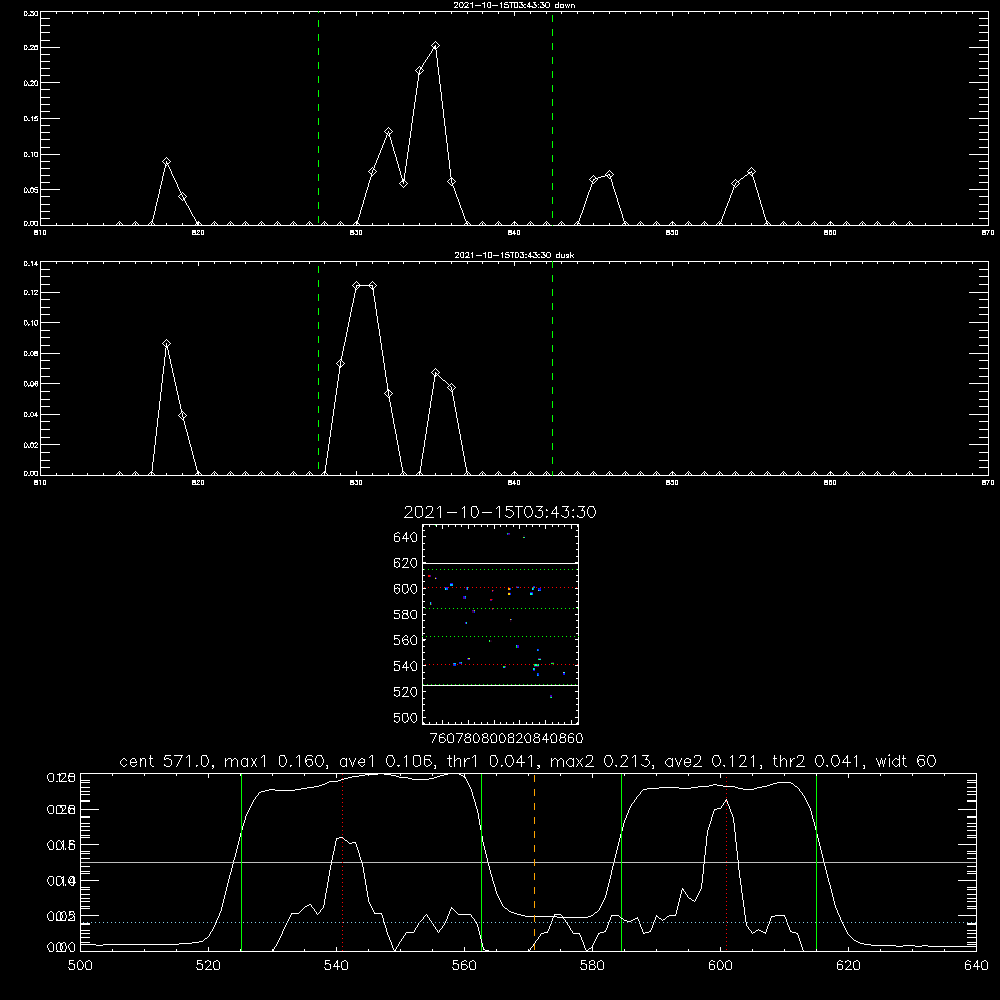Select the dusk plot diamond at the 818 peak
The image size is (1000, 1000).
point(166,344)
